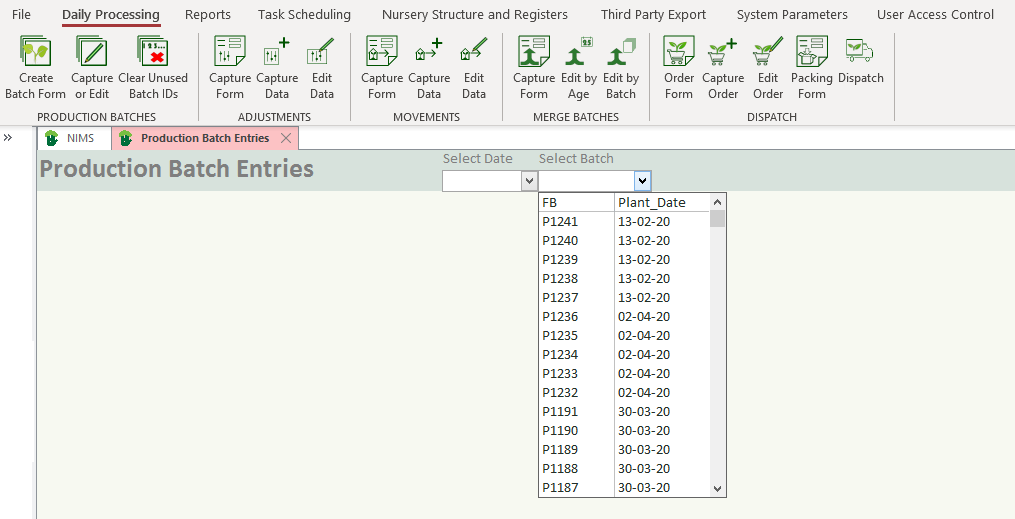1015x519 pixels.
Task: Select Edit Data in Movements group
Action: point(474,52)
